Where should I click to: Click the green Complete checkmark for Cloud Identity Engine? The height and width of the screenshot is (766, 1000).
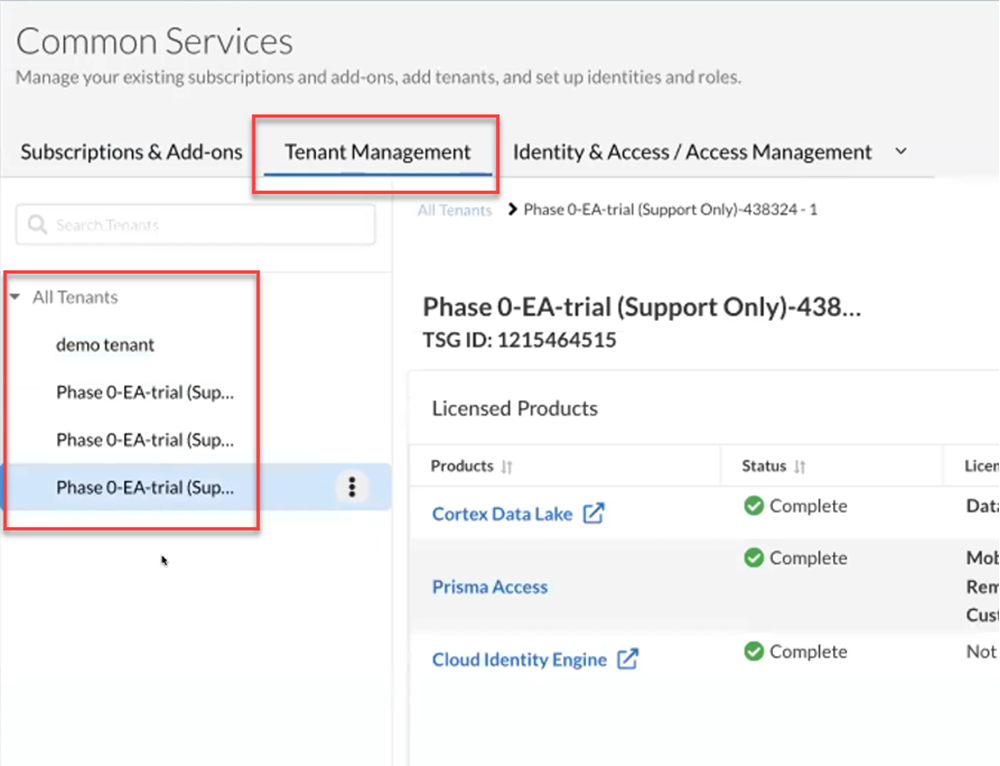pyautogui.click(x=754, y=652)
